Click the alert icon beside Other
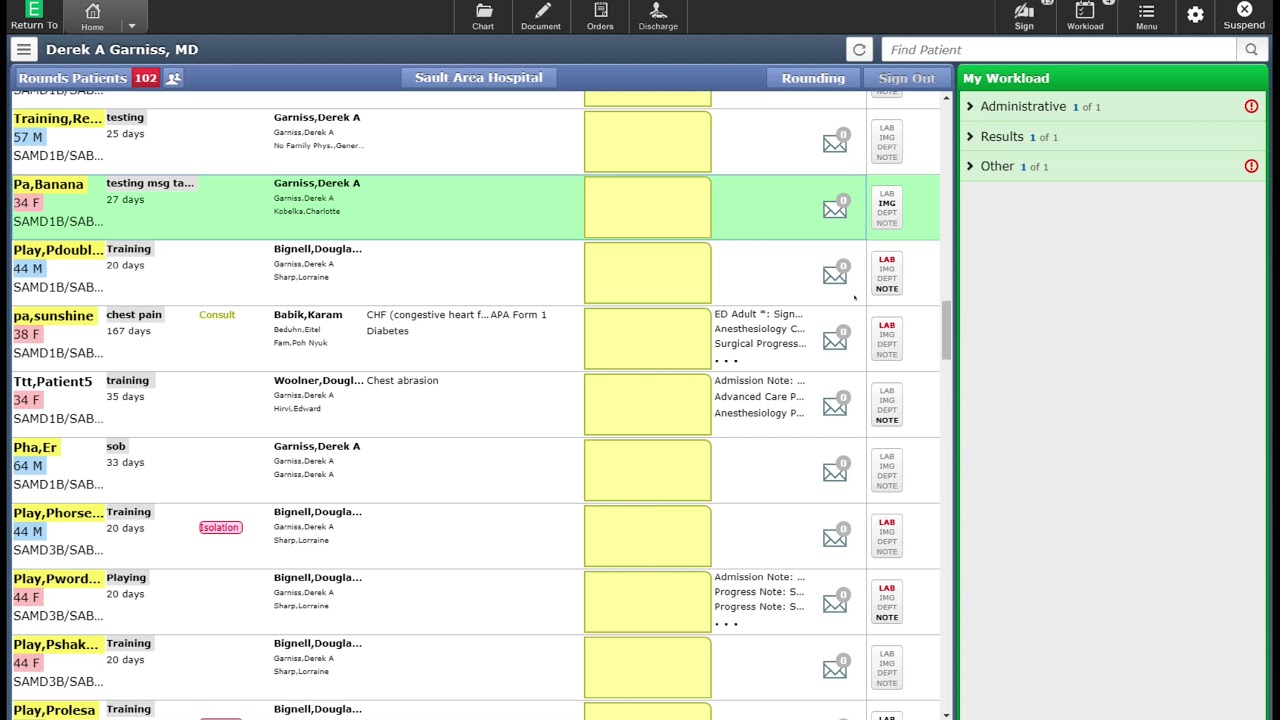The image size is (1280, 720). click(x=1251, y=167)
